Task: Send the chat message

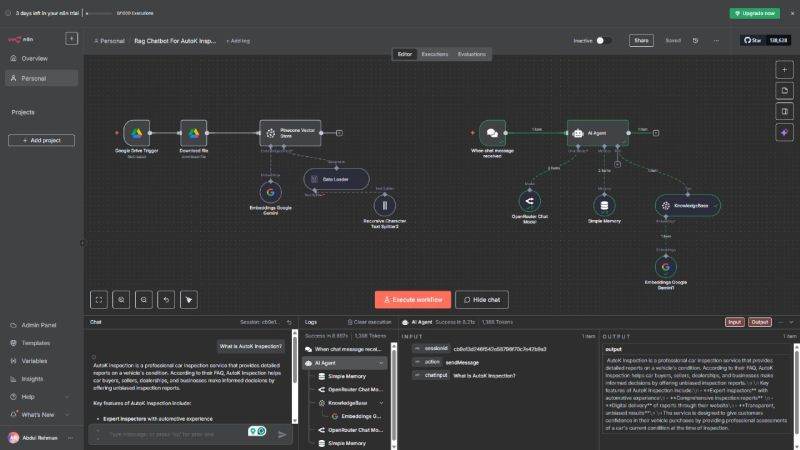Action: [282, 435]
